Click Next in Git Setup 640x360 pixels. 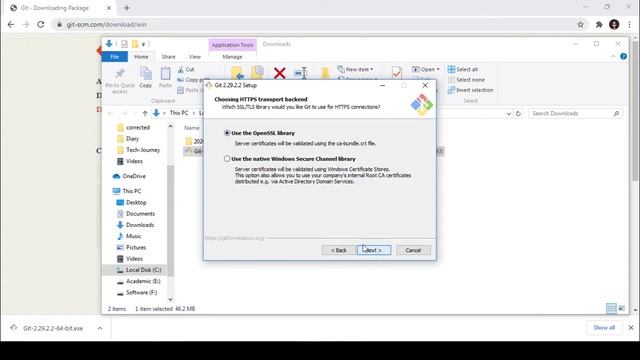374,250
